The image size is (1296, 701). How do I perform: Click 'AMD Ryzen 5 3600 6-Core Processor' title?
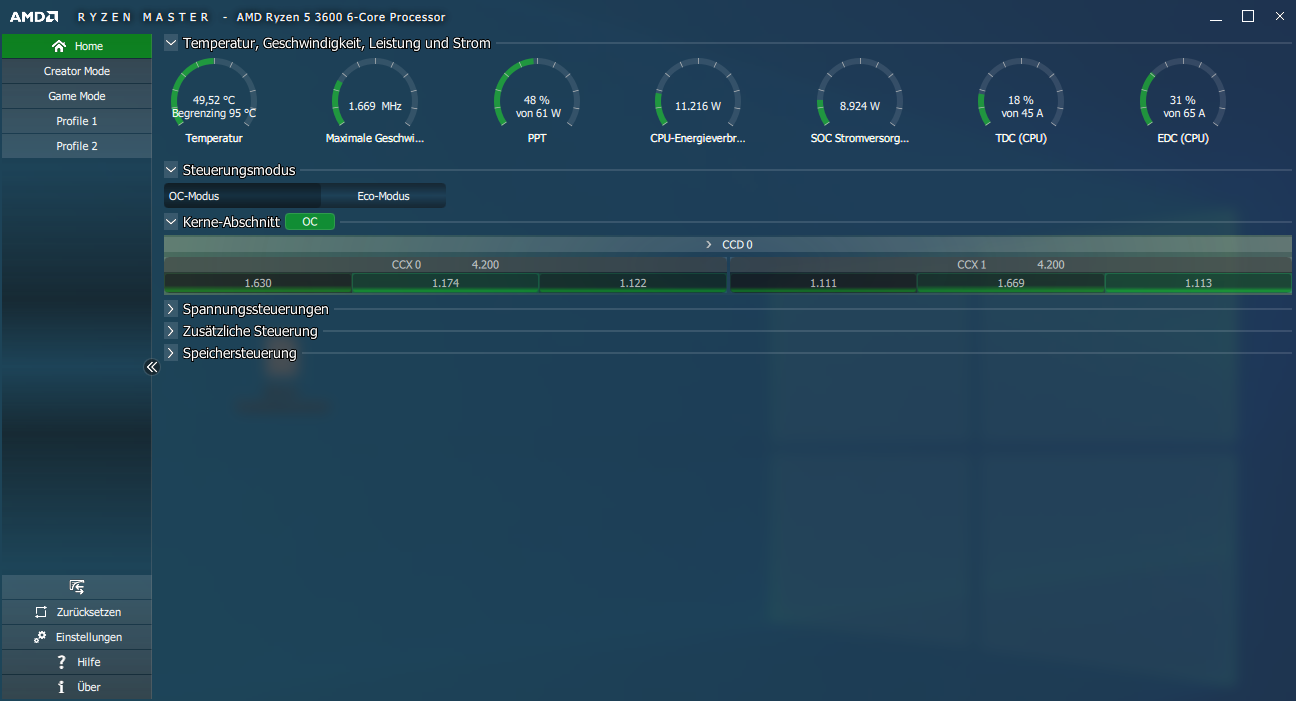tap(341, 17)
